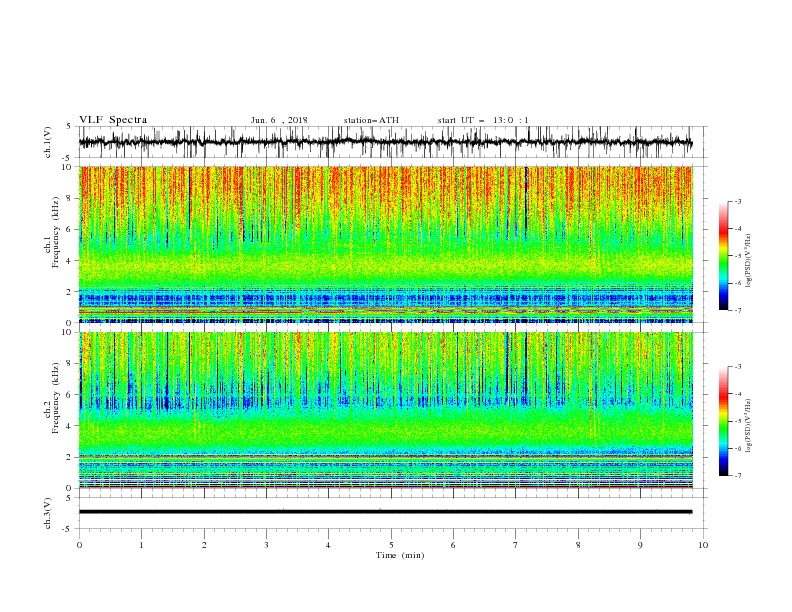Click the ch.1 voltage waveform trace

(386, 142)
